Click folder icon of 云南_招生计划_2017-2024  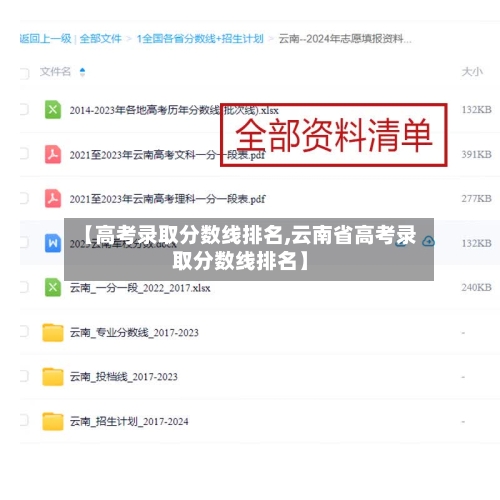53,421
